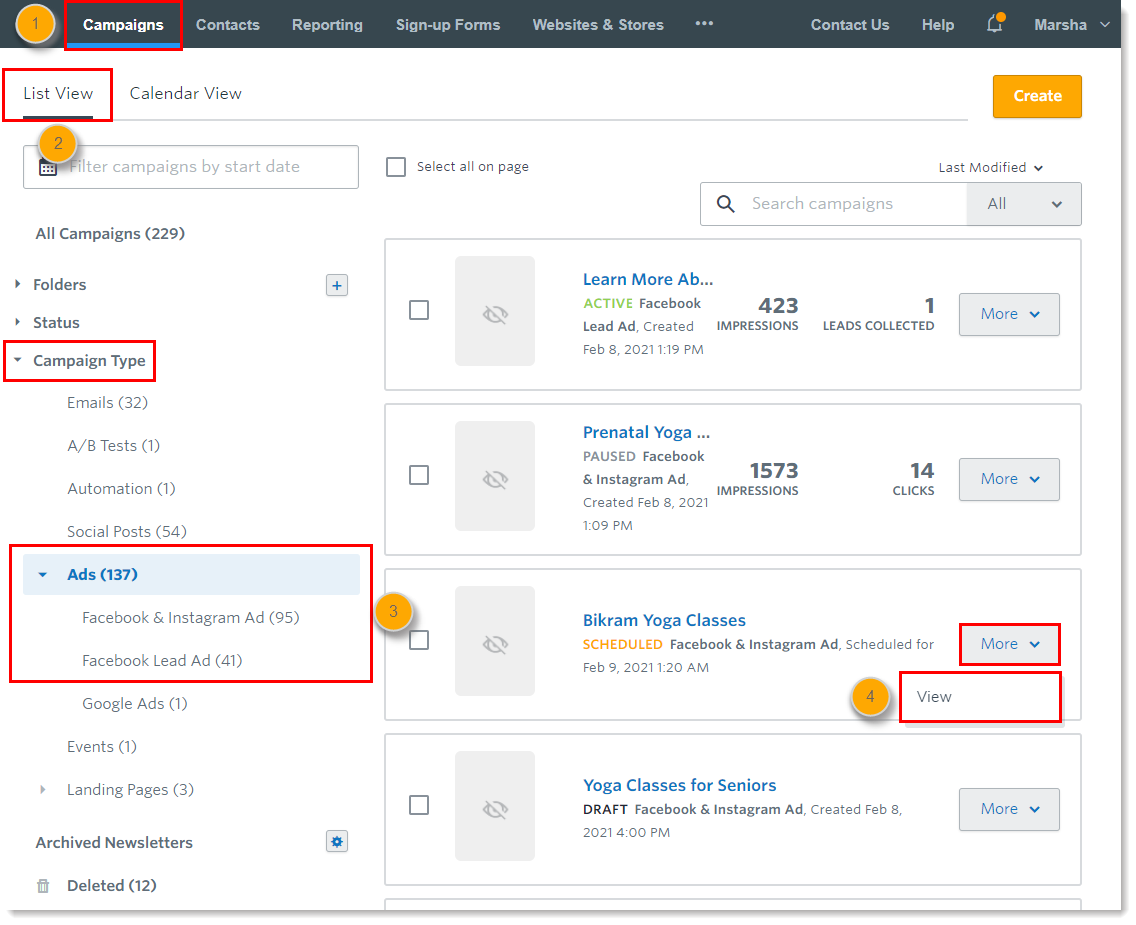Open the Bikram Yoga Classes campaign link
Image resolution: width=1136 pixels, height=925 pixels.
tap(664, 620)
